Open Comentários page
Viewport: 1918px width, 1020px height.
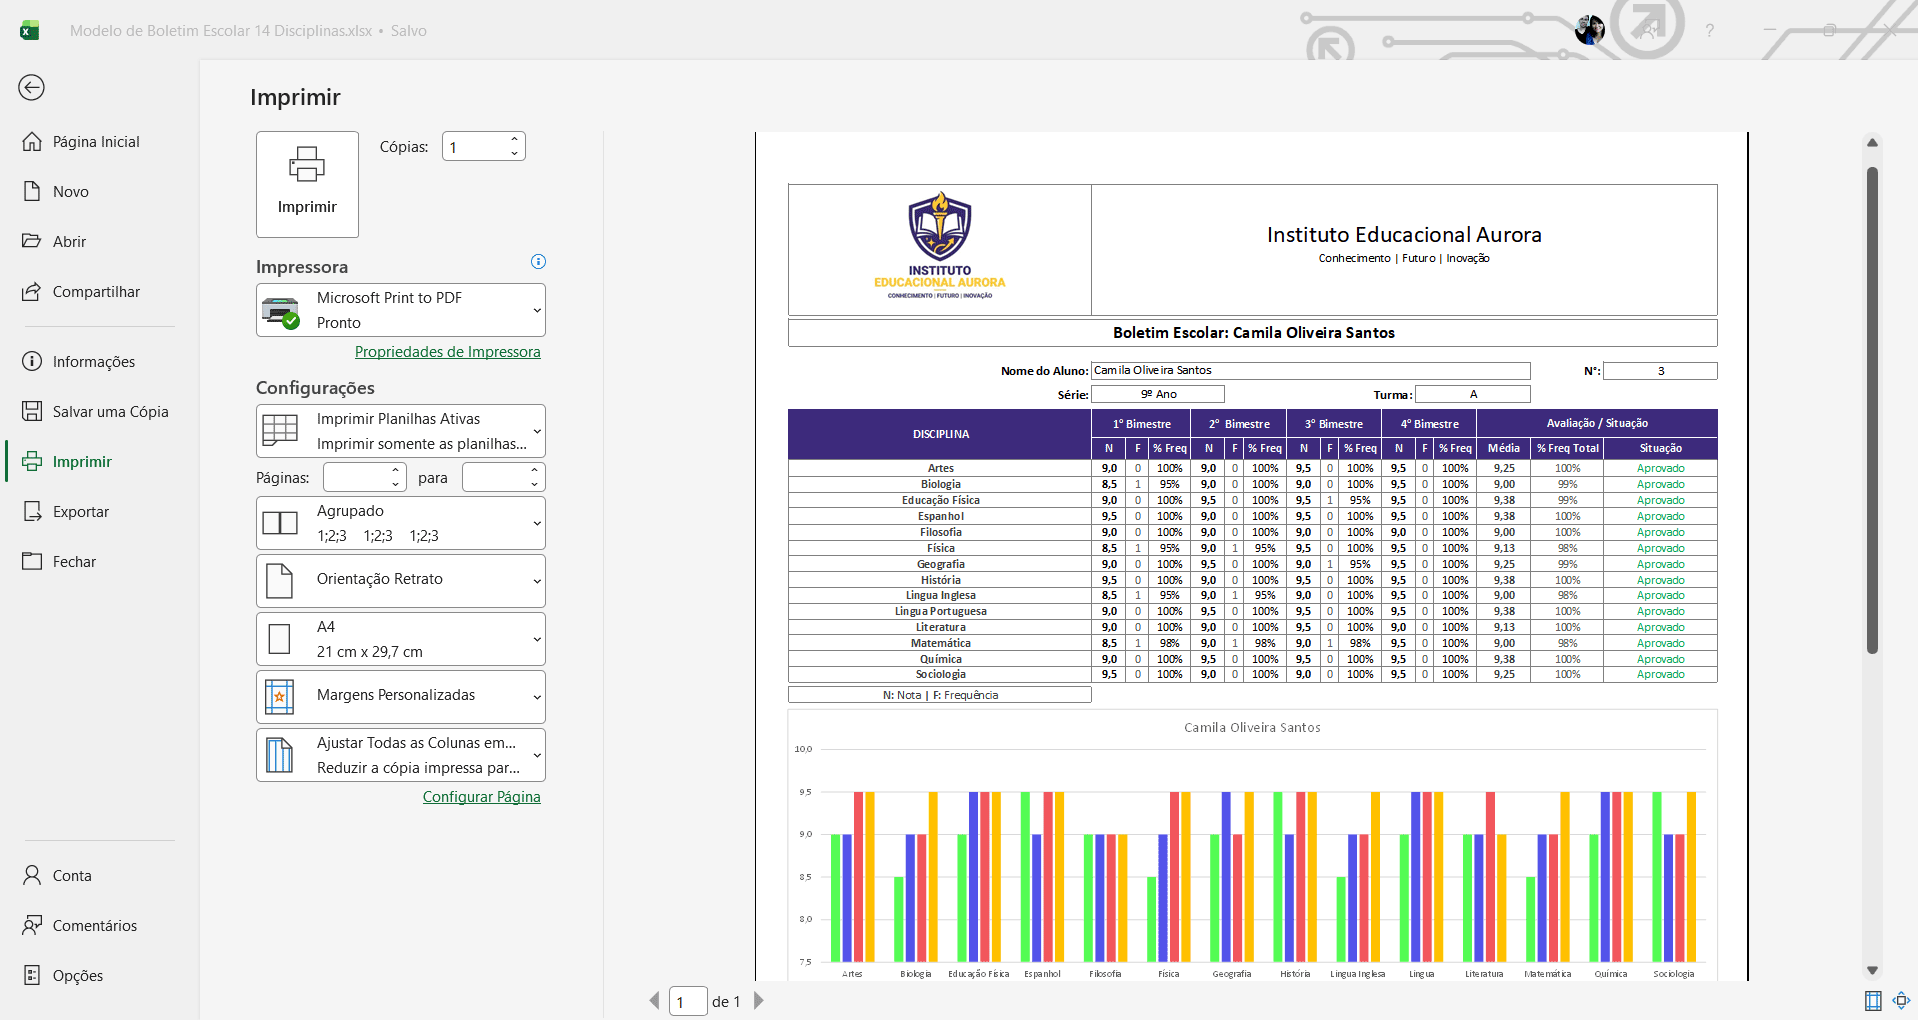(95, 926)
